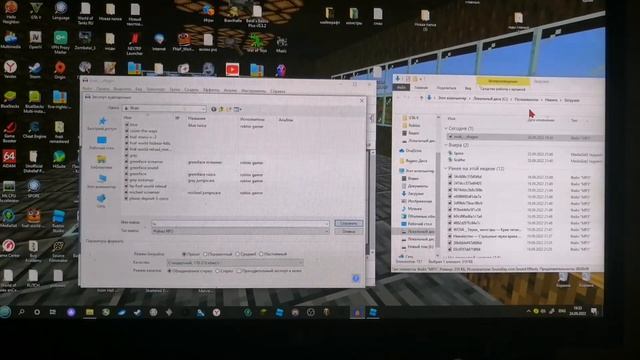
Task: Collapse the Вчера group in Explorer
Action: 446,145
